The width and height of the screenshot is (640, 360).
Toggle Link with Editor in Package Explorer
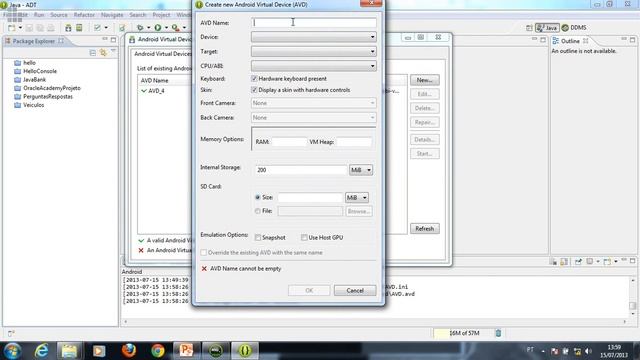[103, 53]
